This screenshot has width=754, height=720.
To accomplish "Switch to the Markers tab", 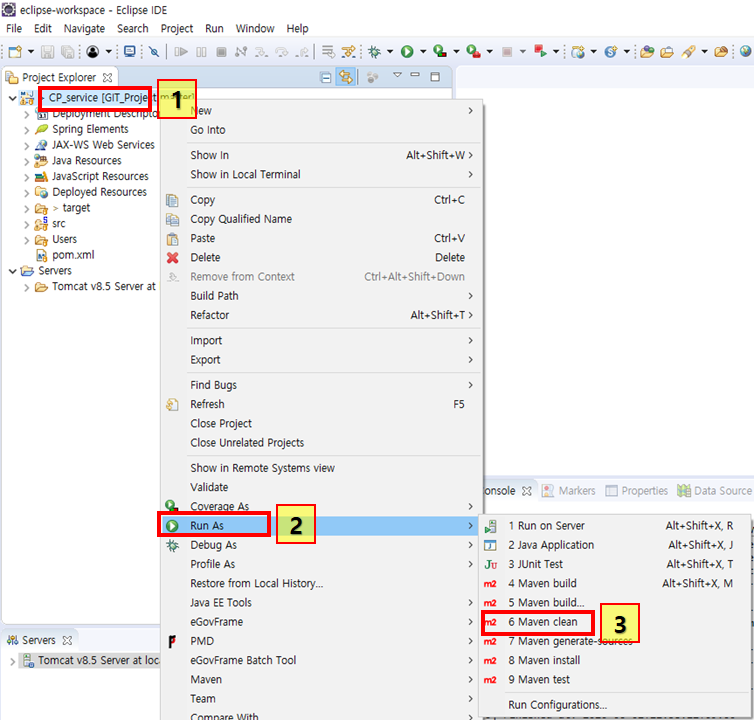I will click(x=568, y=491).
